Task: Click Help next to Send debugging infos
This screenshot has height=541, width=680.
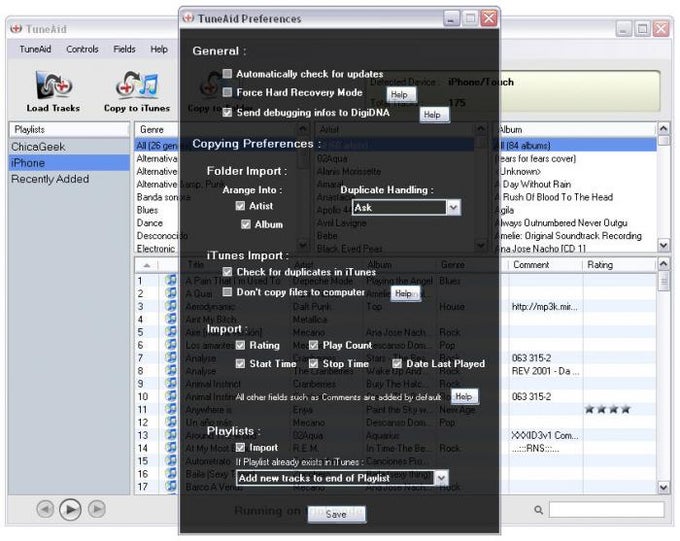Action: pyautogui.click(x=434, y=115)
